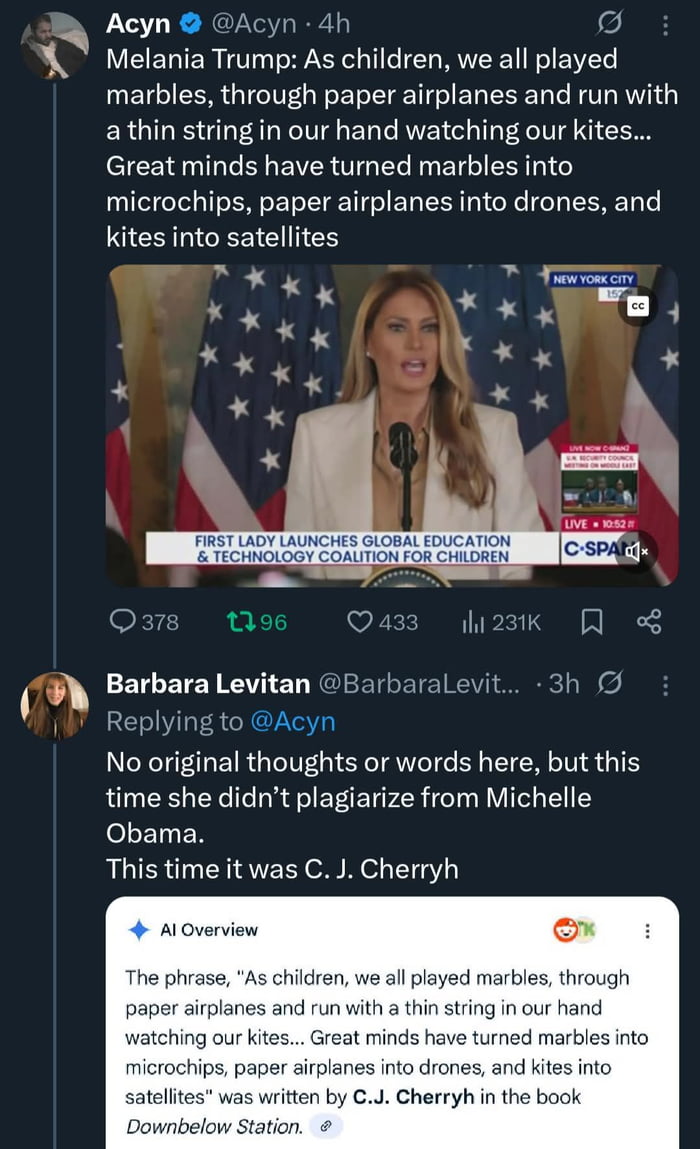Open Barbara Levitan's profile avatar
This screenshot has width=700, height=1149.
[x=54, y=705]
